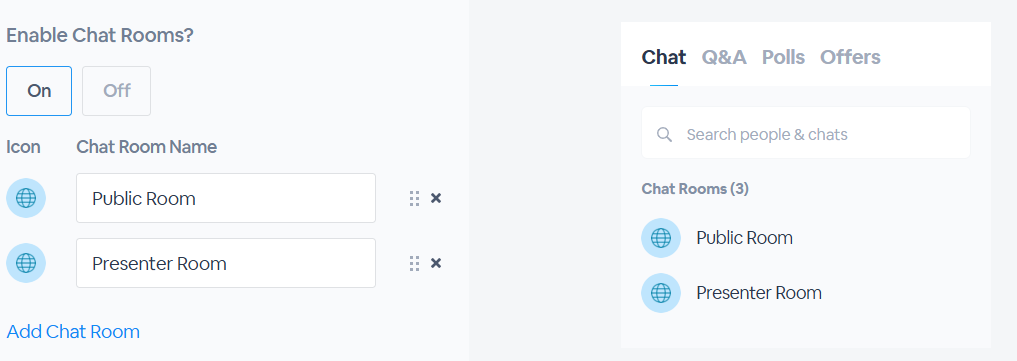Click Presenter Room globe icon in chat preview
1017x361 pixels.
[x=661, y=293]
